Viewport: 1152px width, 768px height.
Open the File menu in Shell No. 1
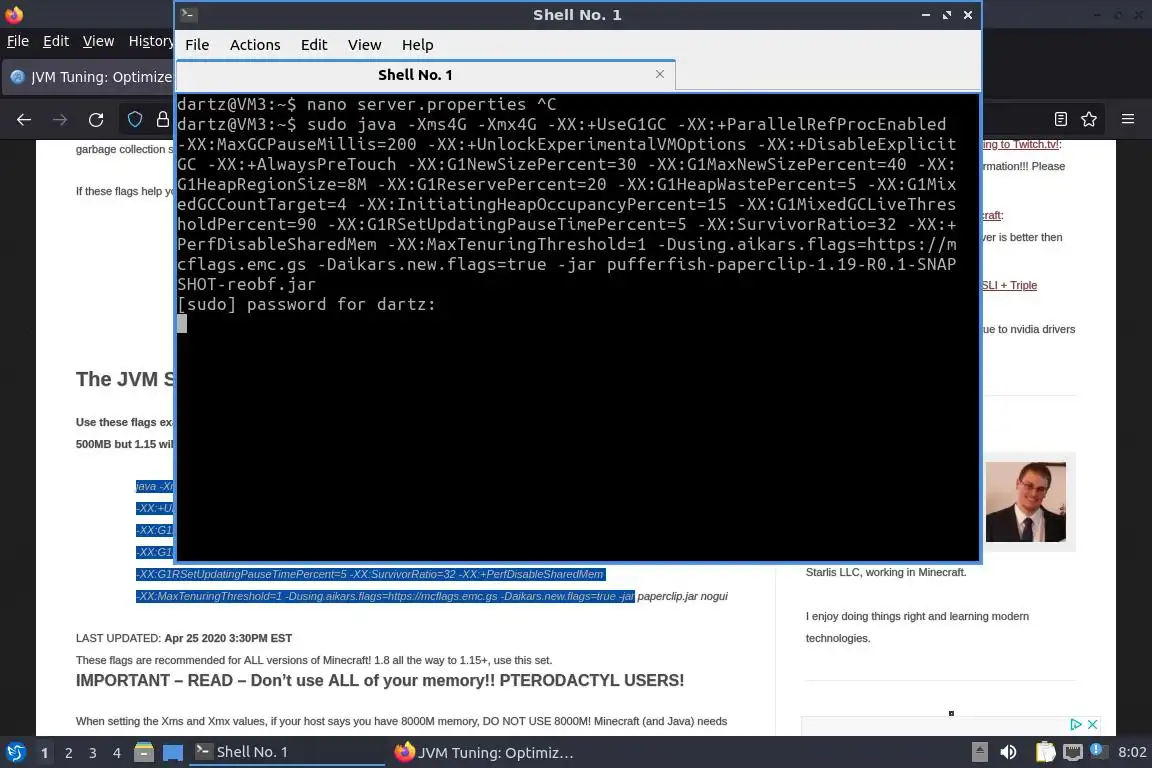click(197, 45)
